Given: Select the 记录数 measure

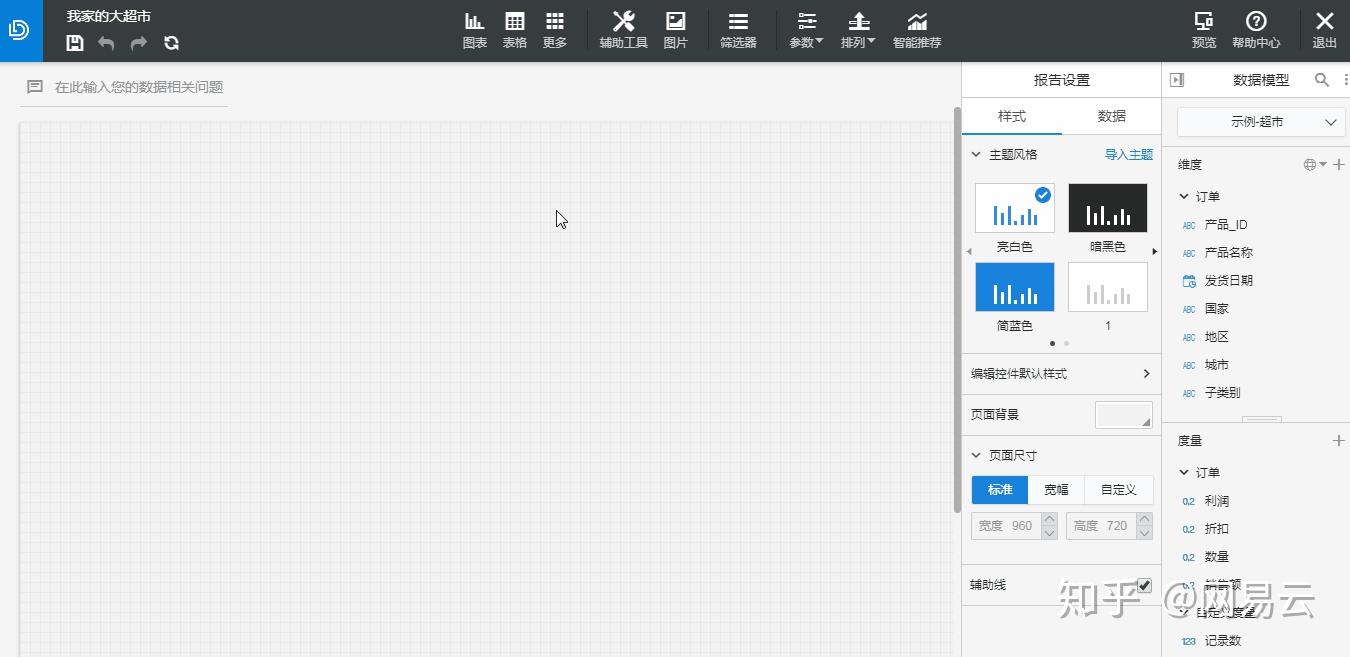Looking at the screenshot, I should click(1222, 641).
